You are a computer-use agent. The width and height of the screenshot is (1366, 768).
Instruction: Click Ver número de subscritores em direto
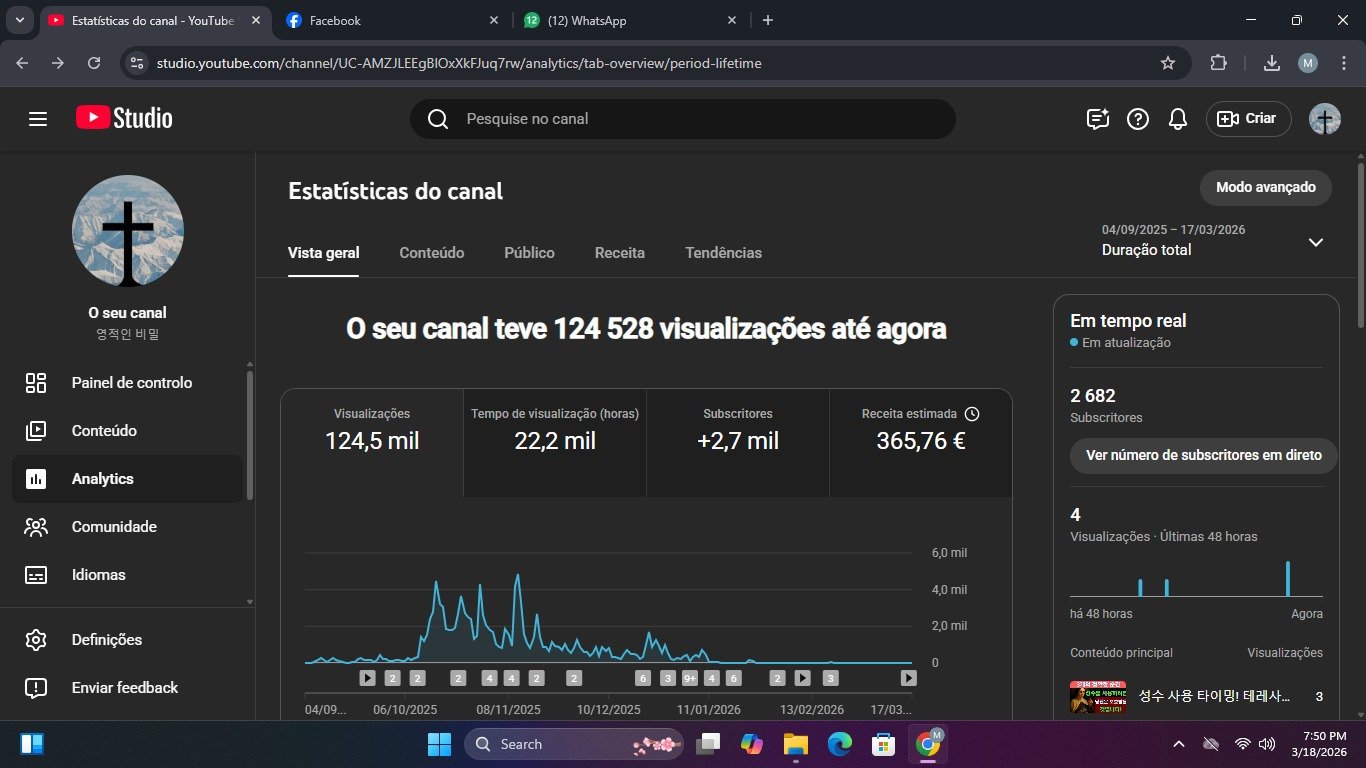(1203, 455)
